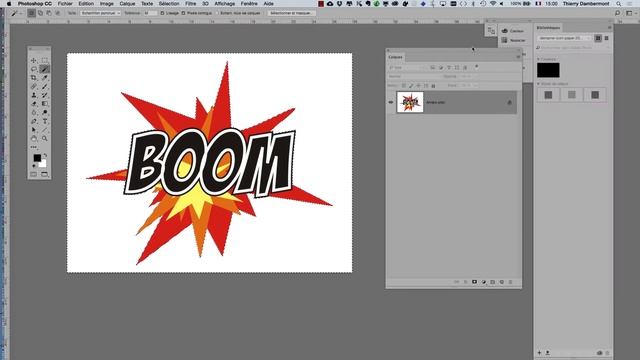Select the Move tool

pyautogui.click(x=34, y=60)
